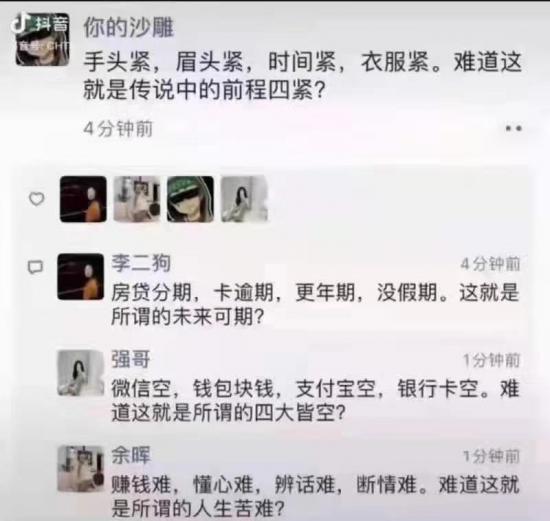Click 强哥's comment about 四大皆空
This screenshot has height=521, width=550.
coord(315,400)
